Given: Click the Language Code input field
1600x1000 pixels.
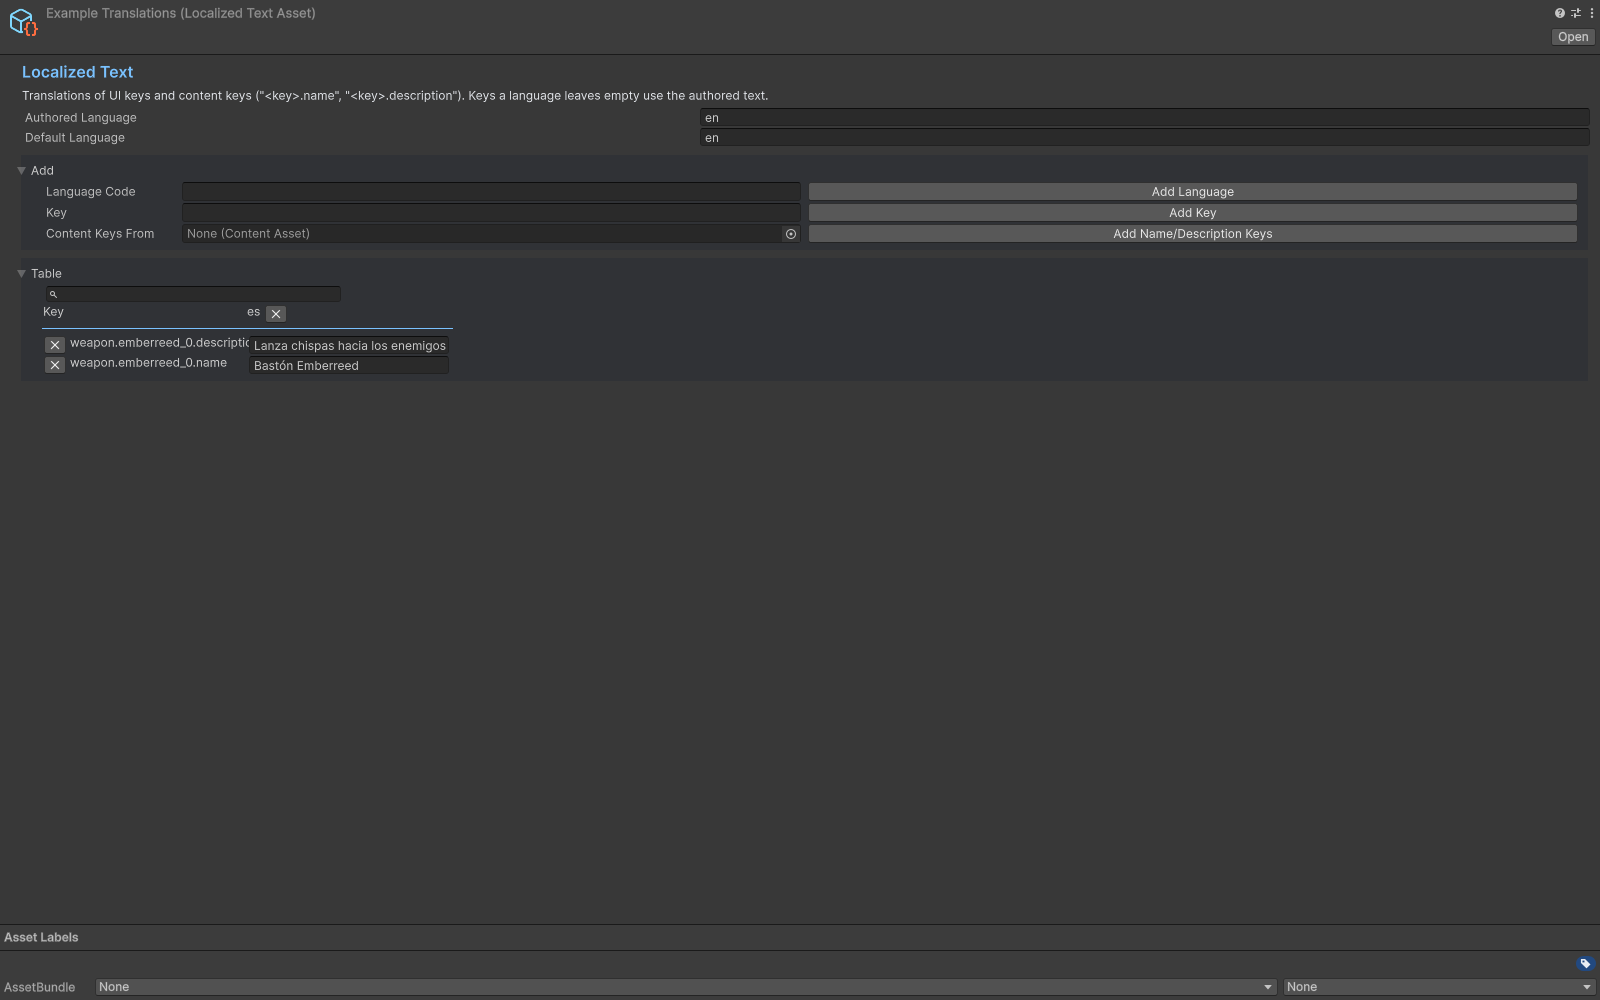Looking at the screenshot, I should [x=491, y=192].
